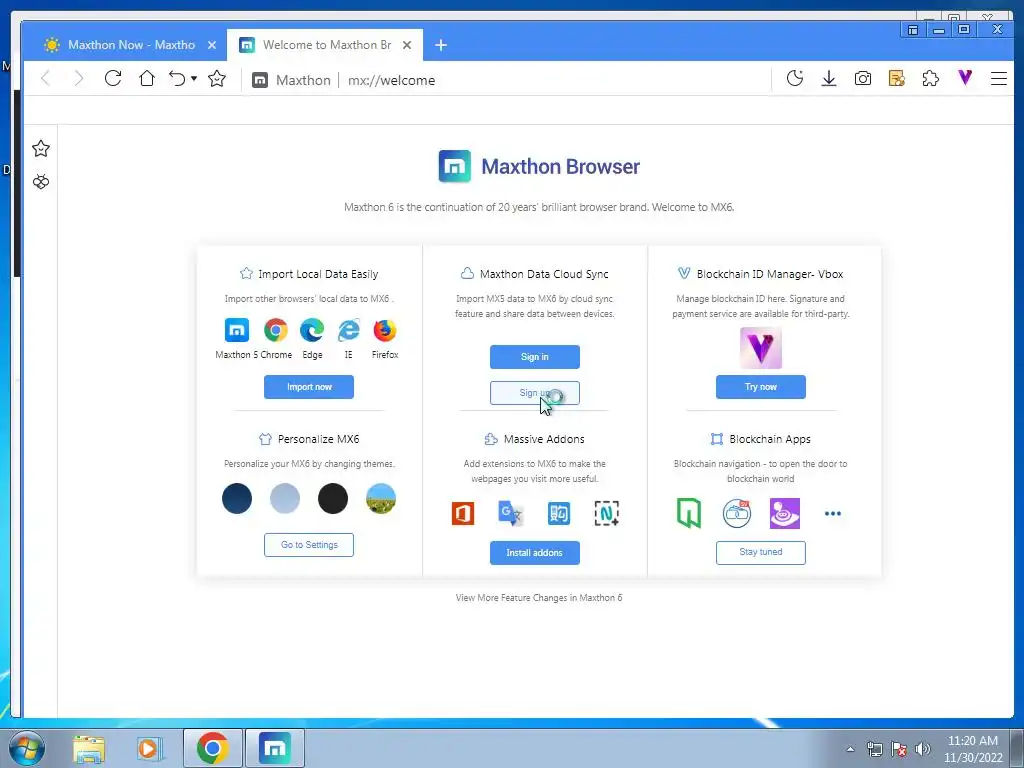Select the Firefox import icon
Screen dimensions: 1024x768
pyautogui.click(x=385, y=330)
